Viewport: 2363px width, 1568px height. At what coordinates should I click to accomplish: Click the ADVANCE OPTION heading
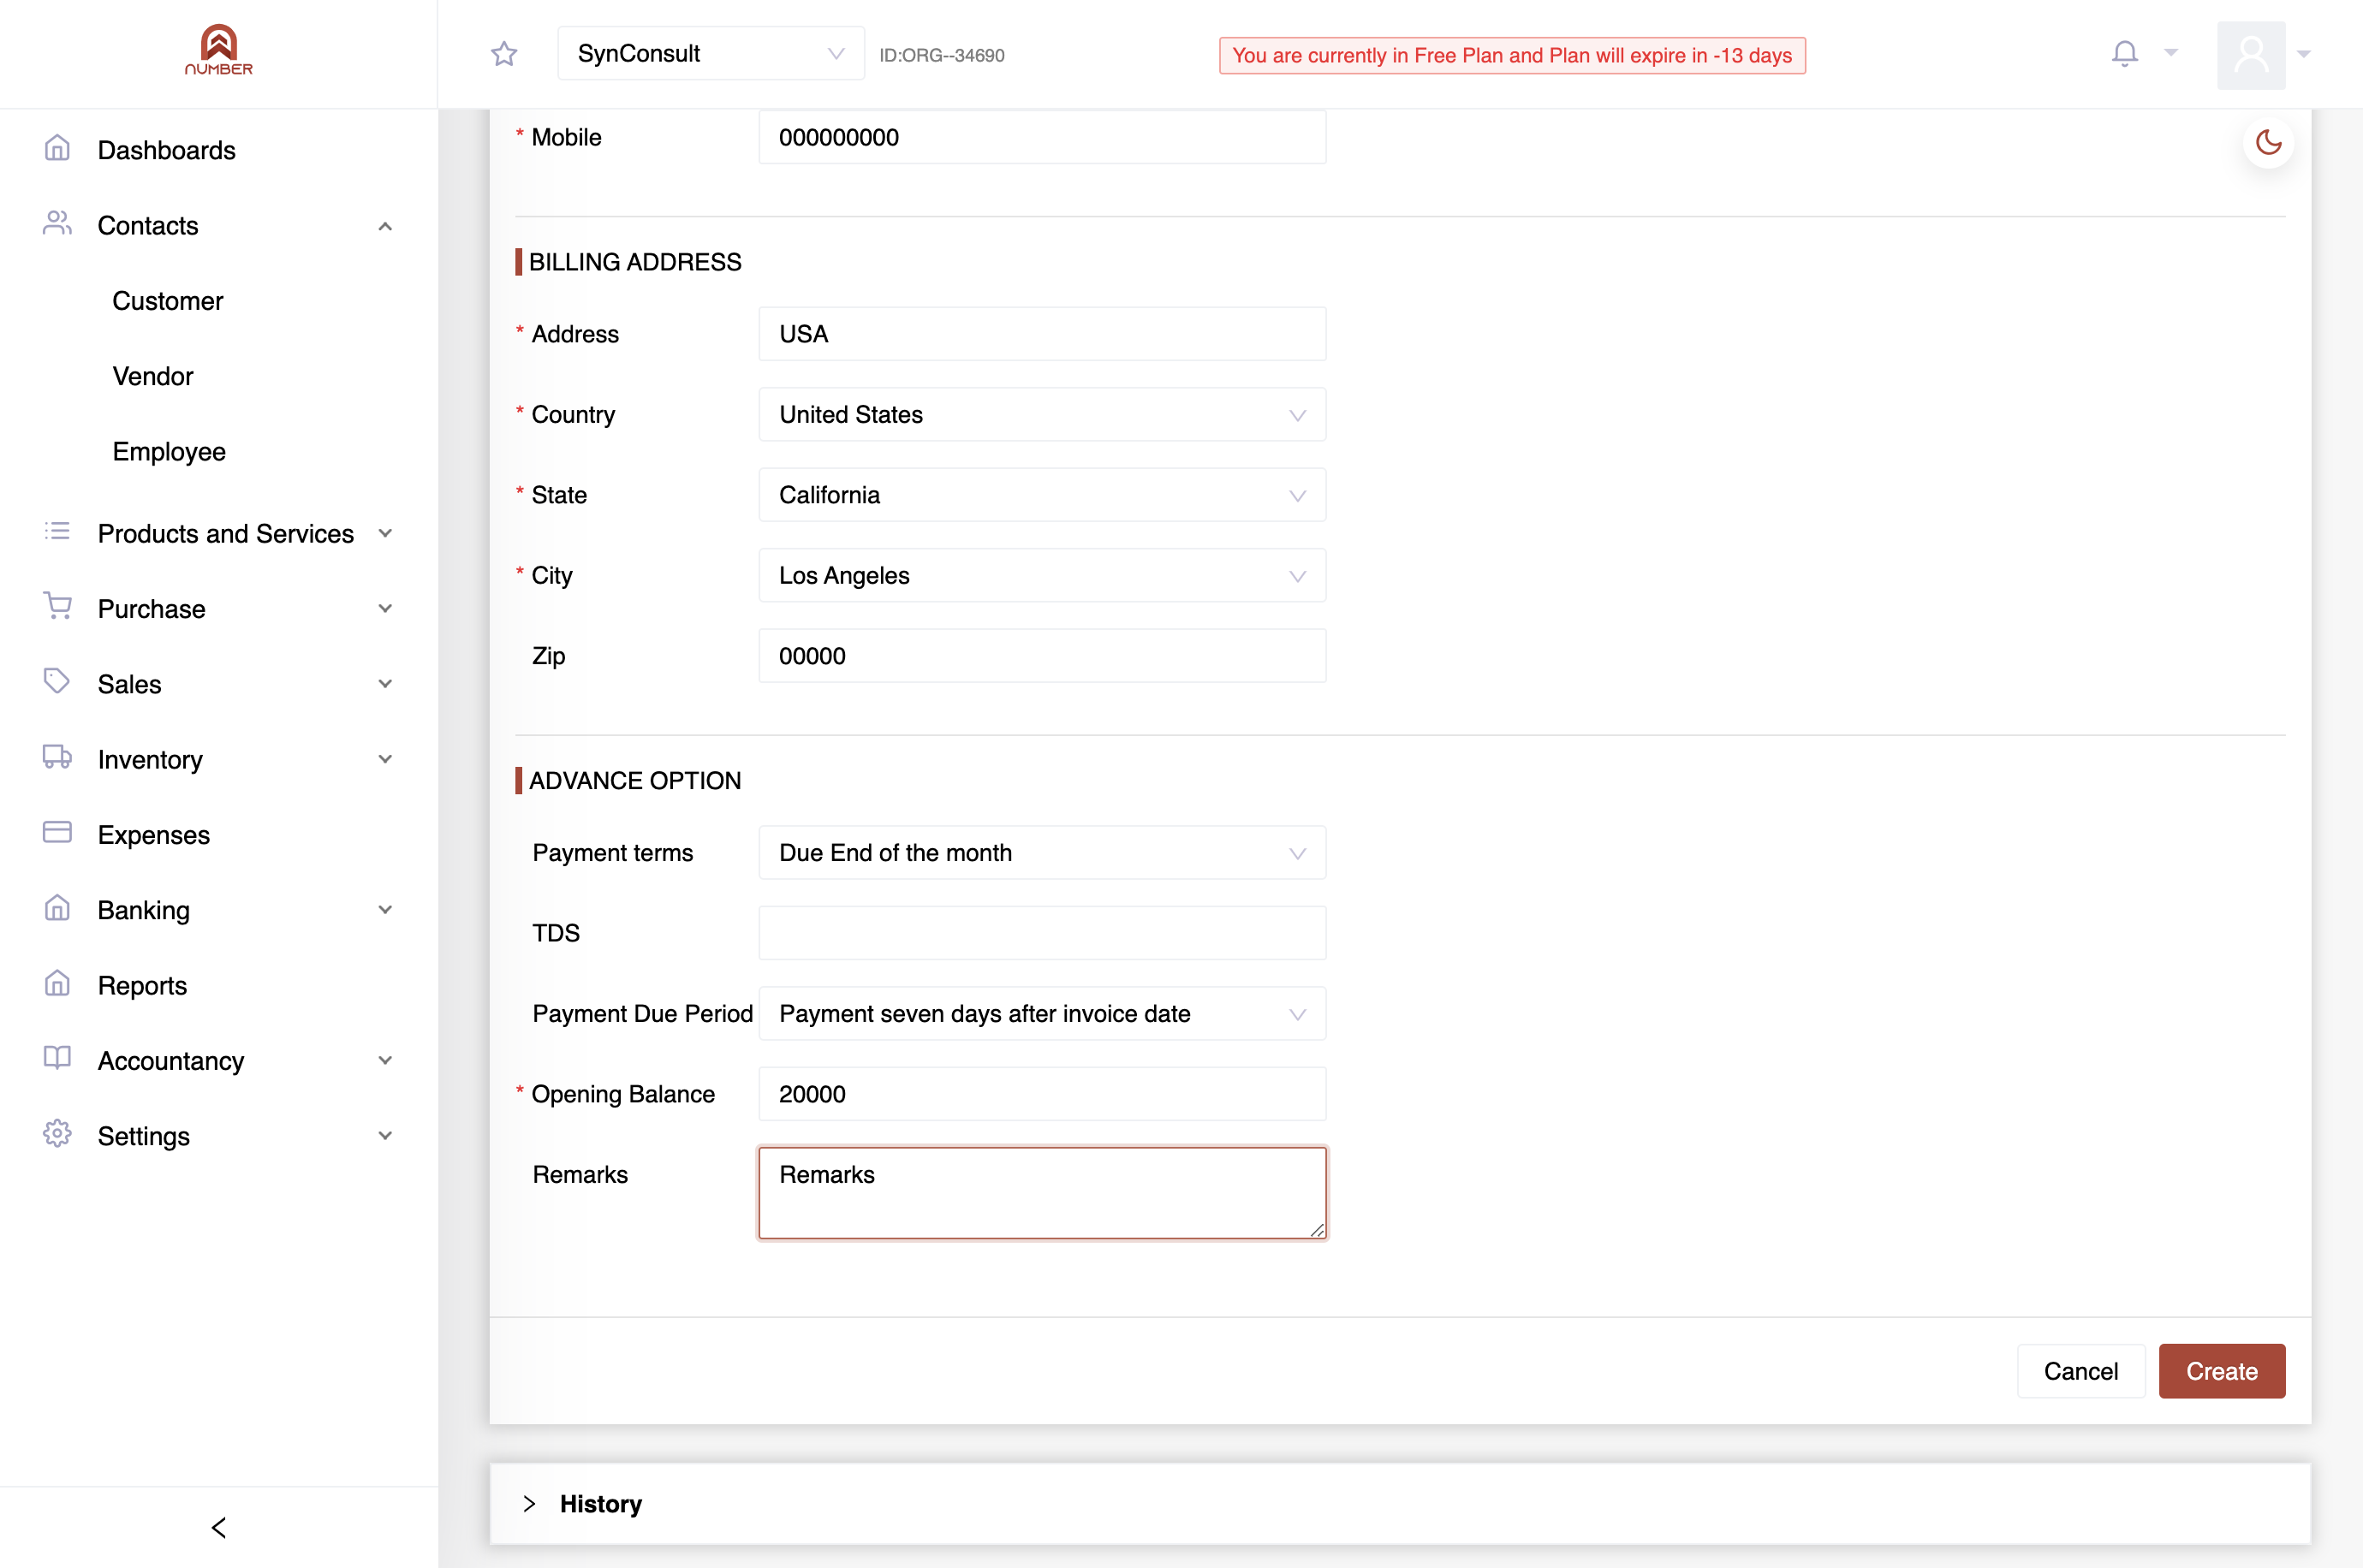click(635, 781)
